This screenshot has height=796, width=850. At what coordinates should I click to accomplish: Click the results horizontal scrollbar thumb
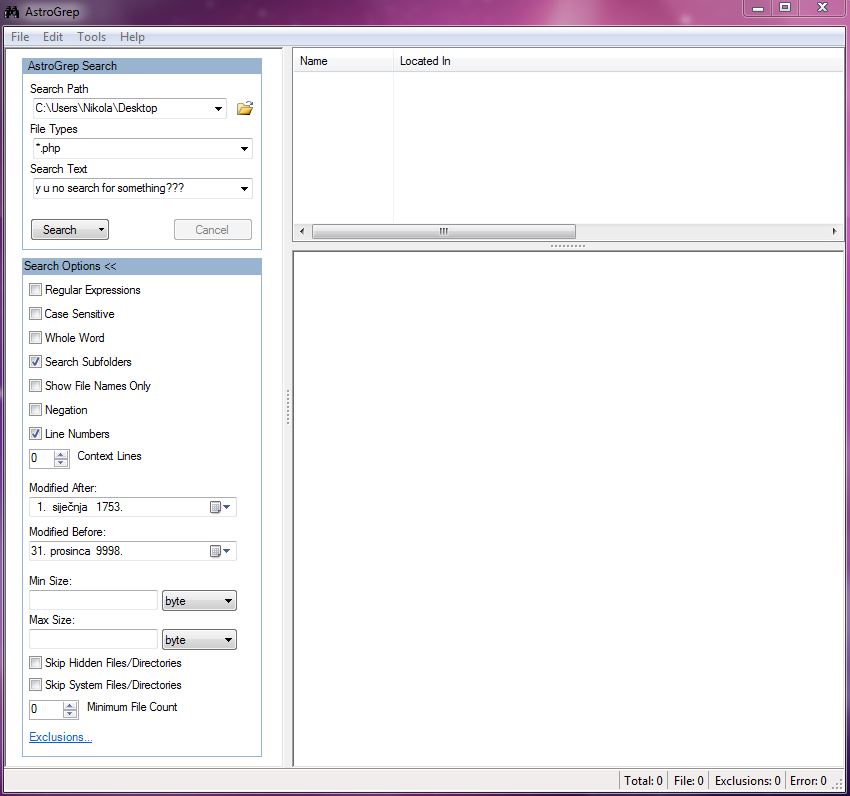pyautogui.click(x=444, y=232)
